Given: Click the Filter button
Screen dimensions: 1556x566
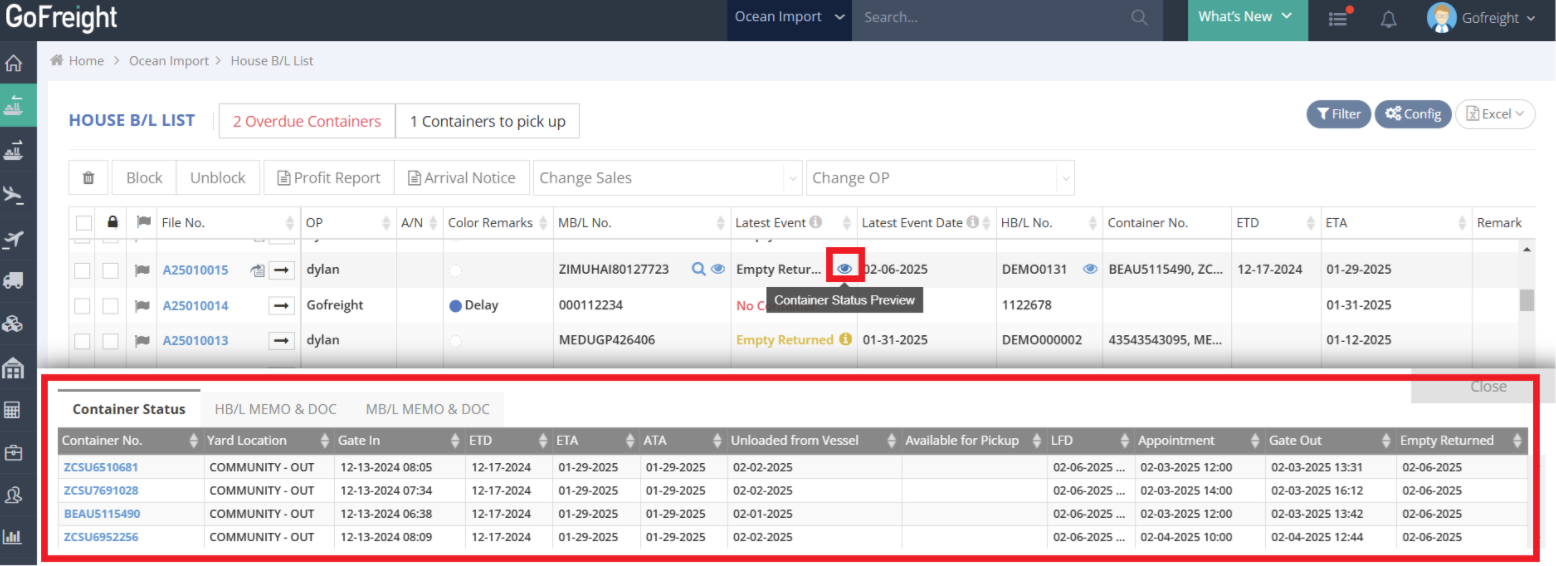Looking at the screenshot, I should tap(1338, 114).
